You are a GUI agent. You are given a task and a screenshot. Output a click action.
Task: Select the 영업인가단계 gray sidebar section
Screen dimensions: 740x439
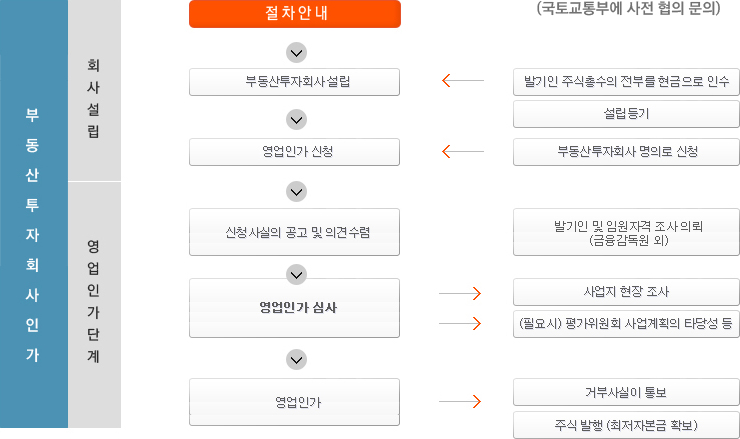[94, 305]
